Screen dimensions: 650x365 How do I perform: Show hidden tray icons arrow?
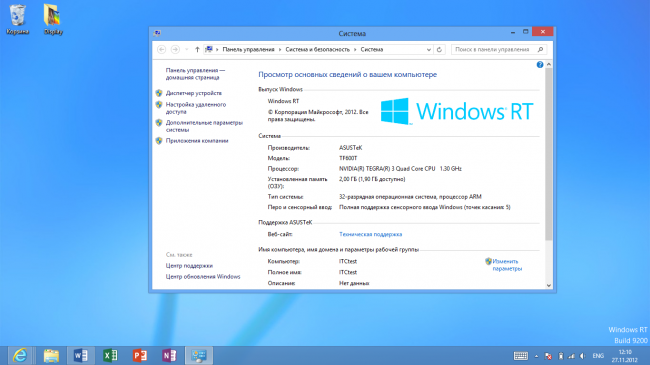tap(536, 356)
